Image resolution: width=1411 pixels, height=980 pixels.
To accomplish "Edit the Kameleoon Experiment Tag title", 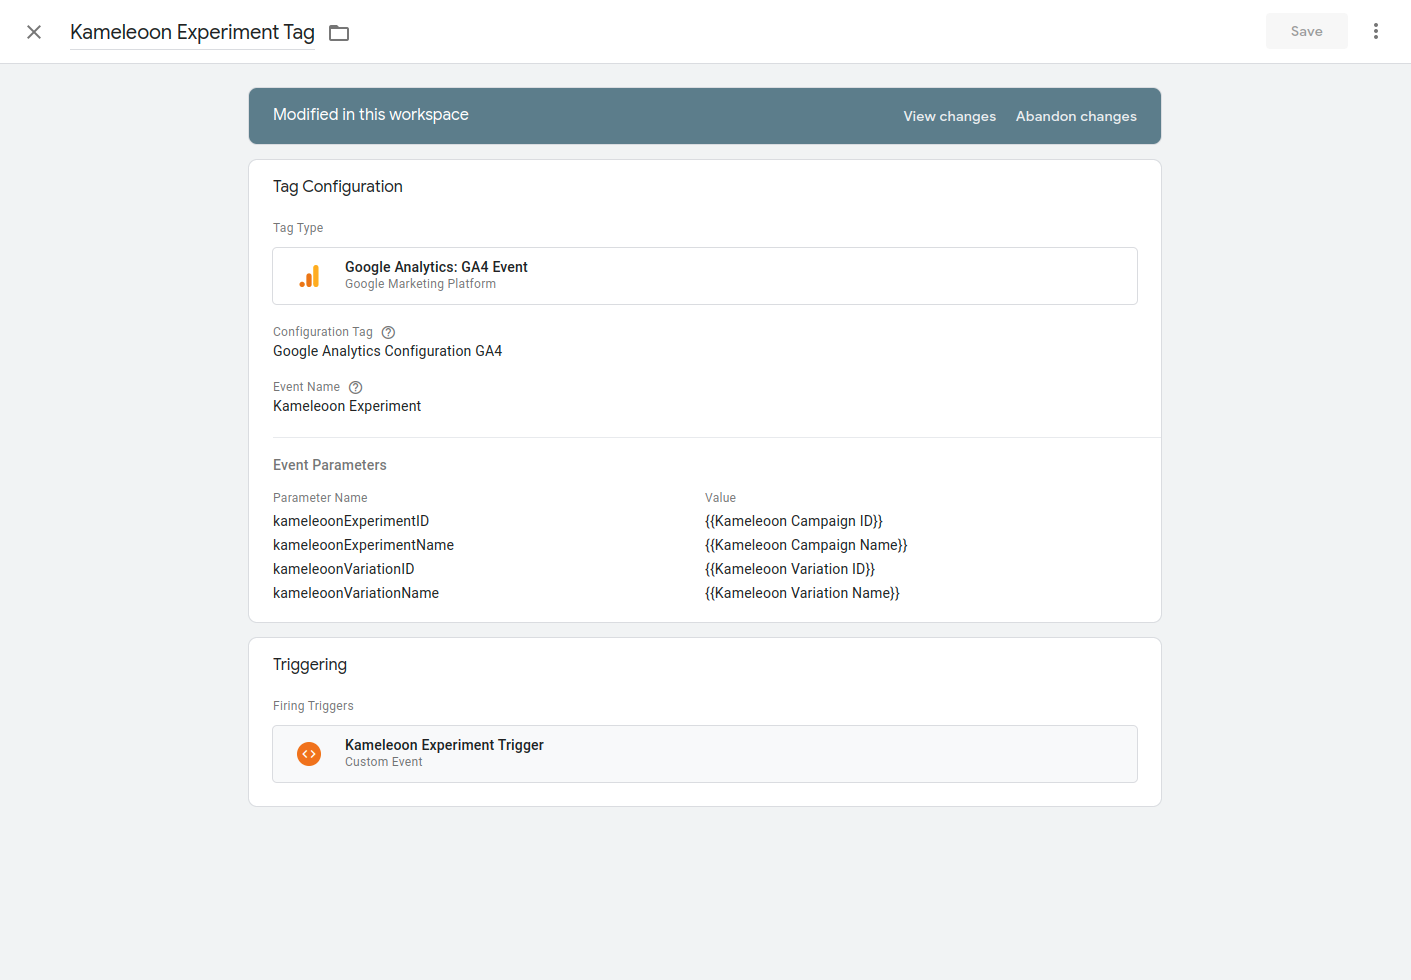I will click(x=192, y=32).
